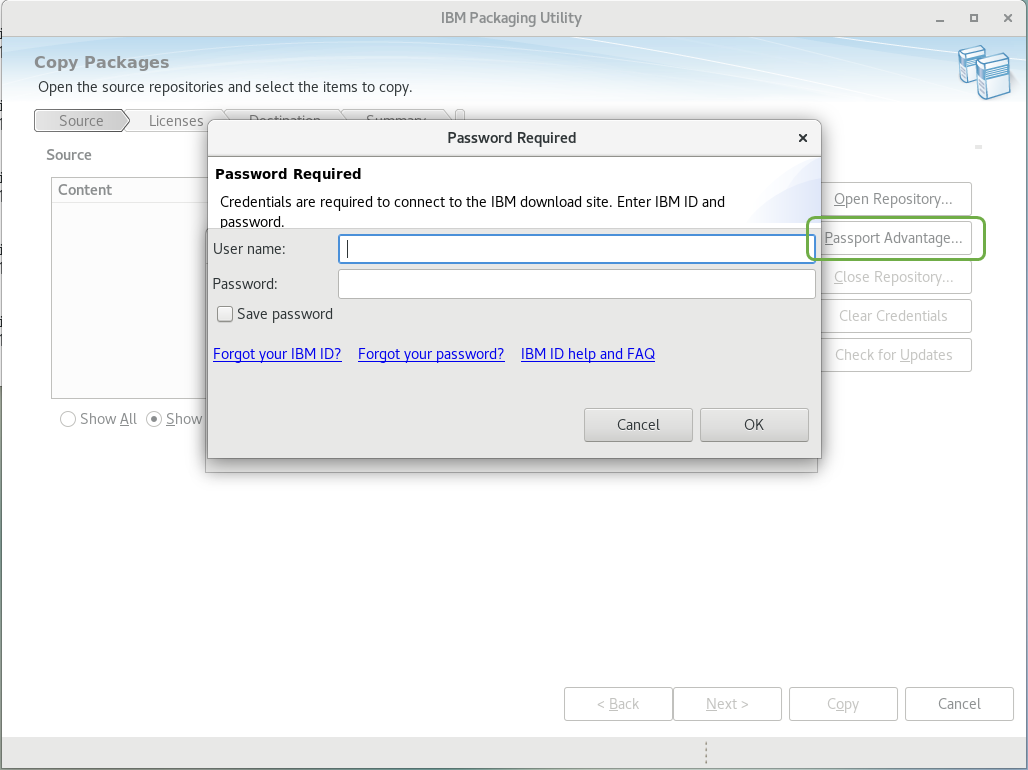Minimize the IBM Packaging Utility window

pyautogui.click(x=940, y=19)
